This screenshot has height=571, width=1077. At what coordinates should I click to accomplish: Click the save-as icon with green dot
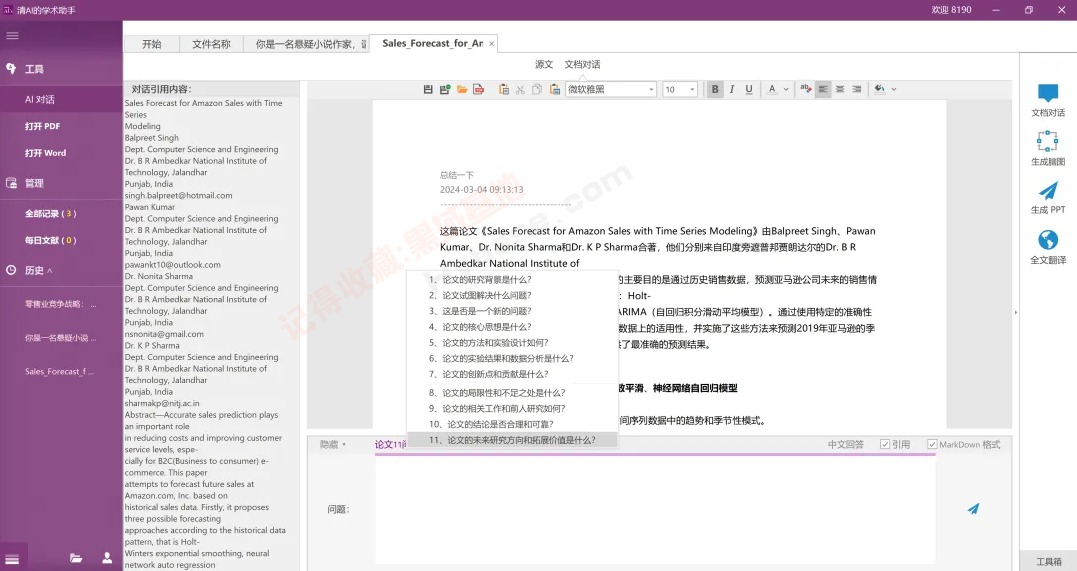coord(444,89)
